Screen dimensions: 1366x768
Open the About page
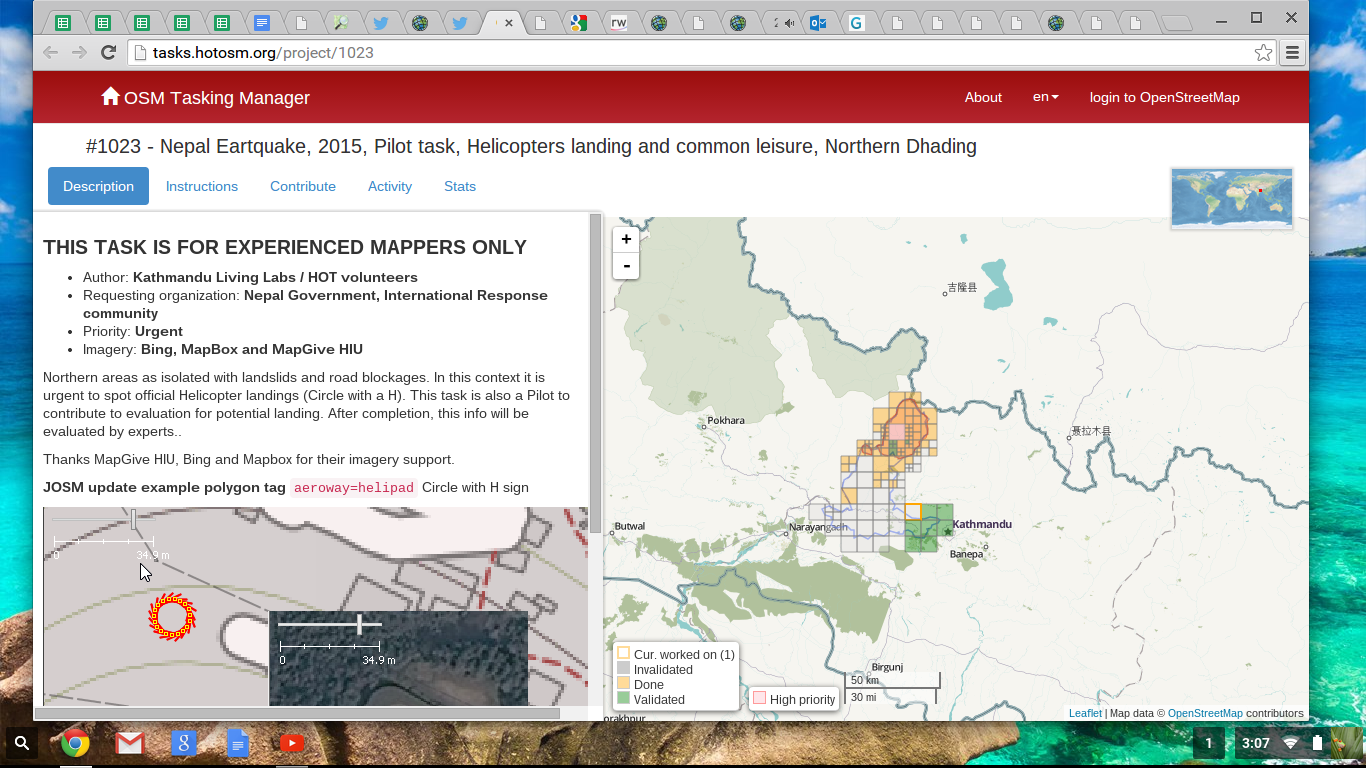coord(983,97)
